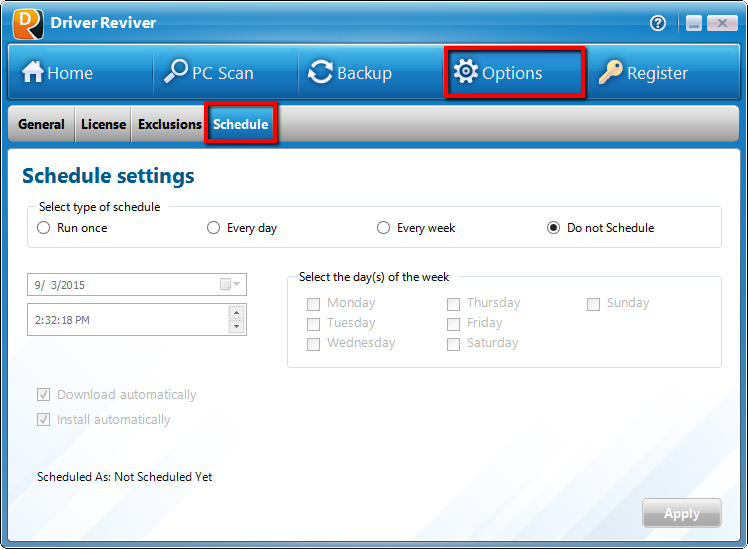Open help via the question mark icon
The width and height of the screenshot is (748, 549).
(x=658, y=23)
